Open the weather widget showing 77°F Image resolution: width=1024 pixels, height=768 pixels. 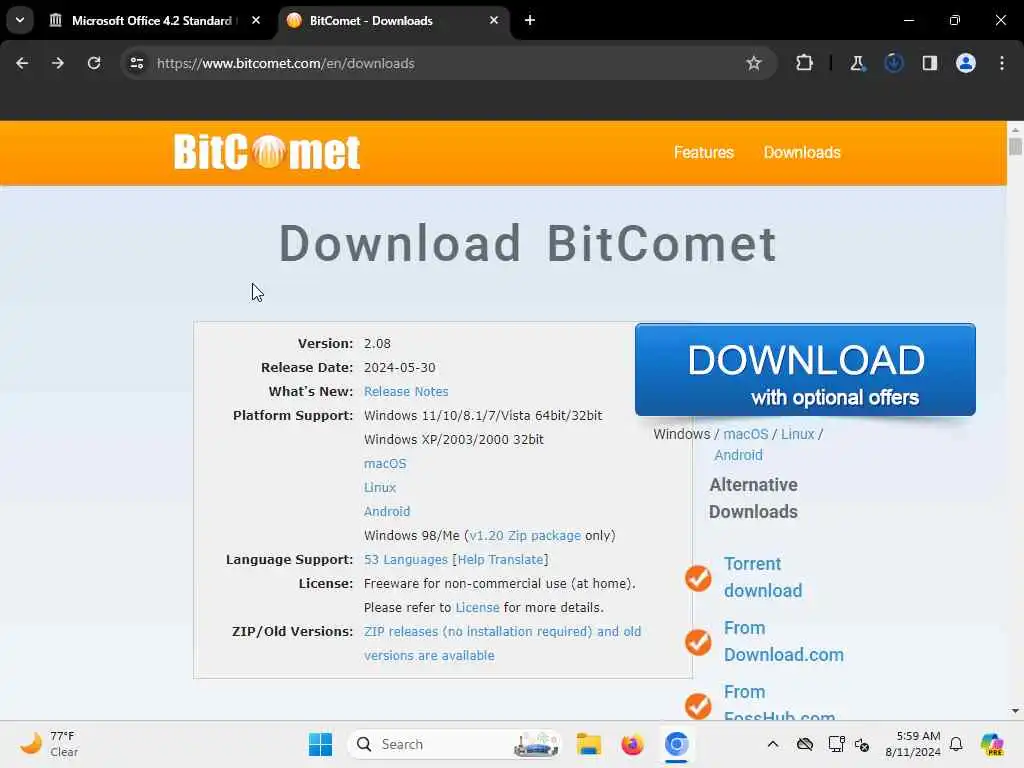click(49, 744)
